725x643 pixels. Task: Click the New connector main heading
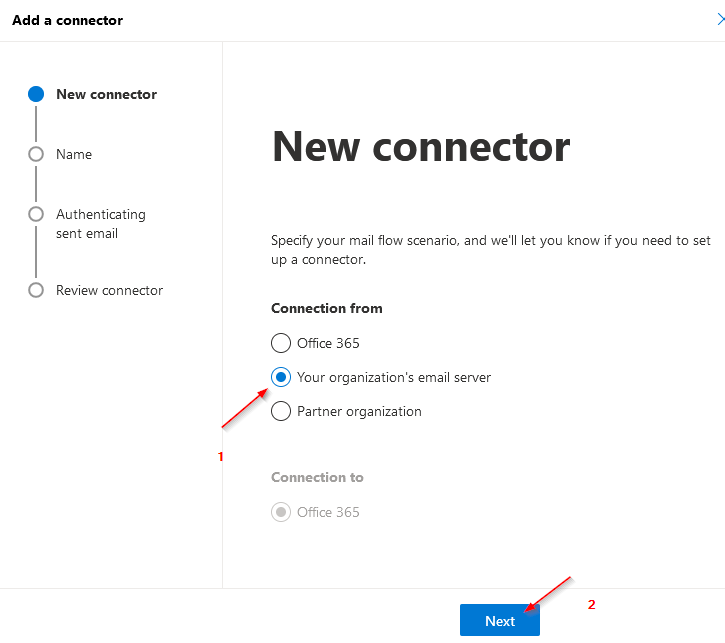point(421,147)
